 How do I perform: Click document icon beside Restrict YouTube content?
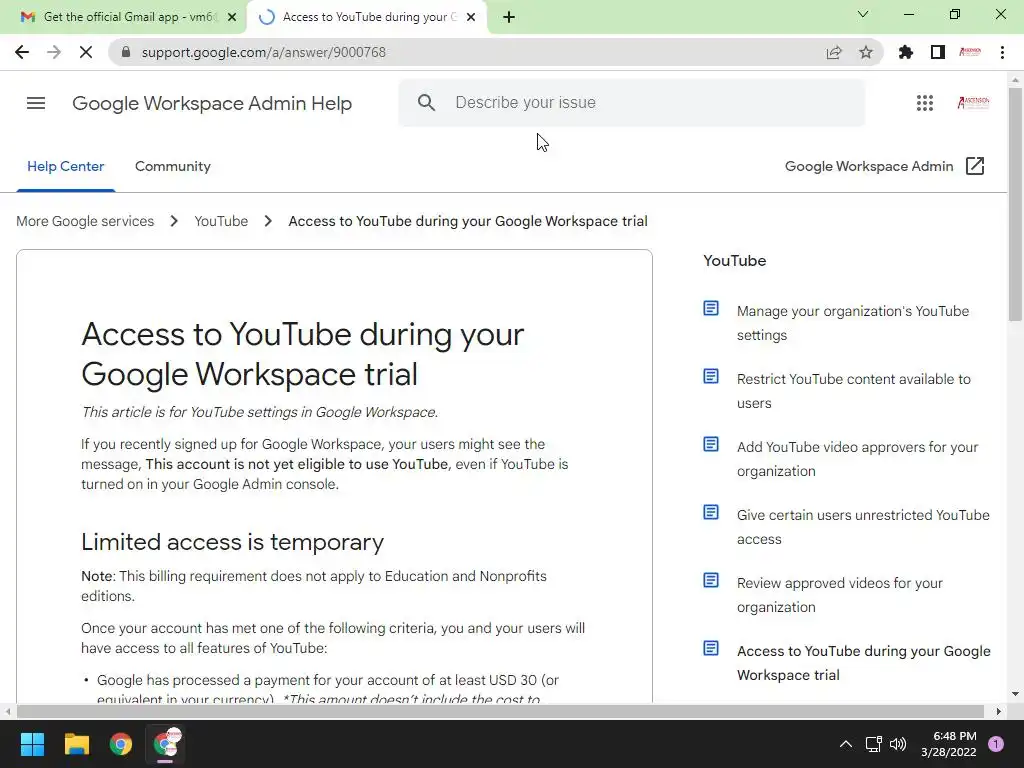(x=711, y=376)
